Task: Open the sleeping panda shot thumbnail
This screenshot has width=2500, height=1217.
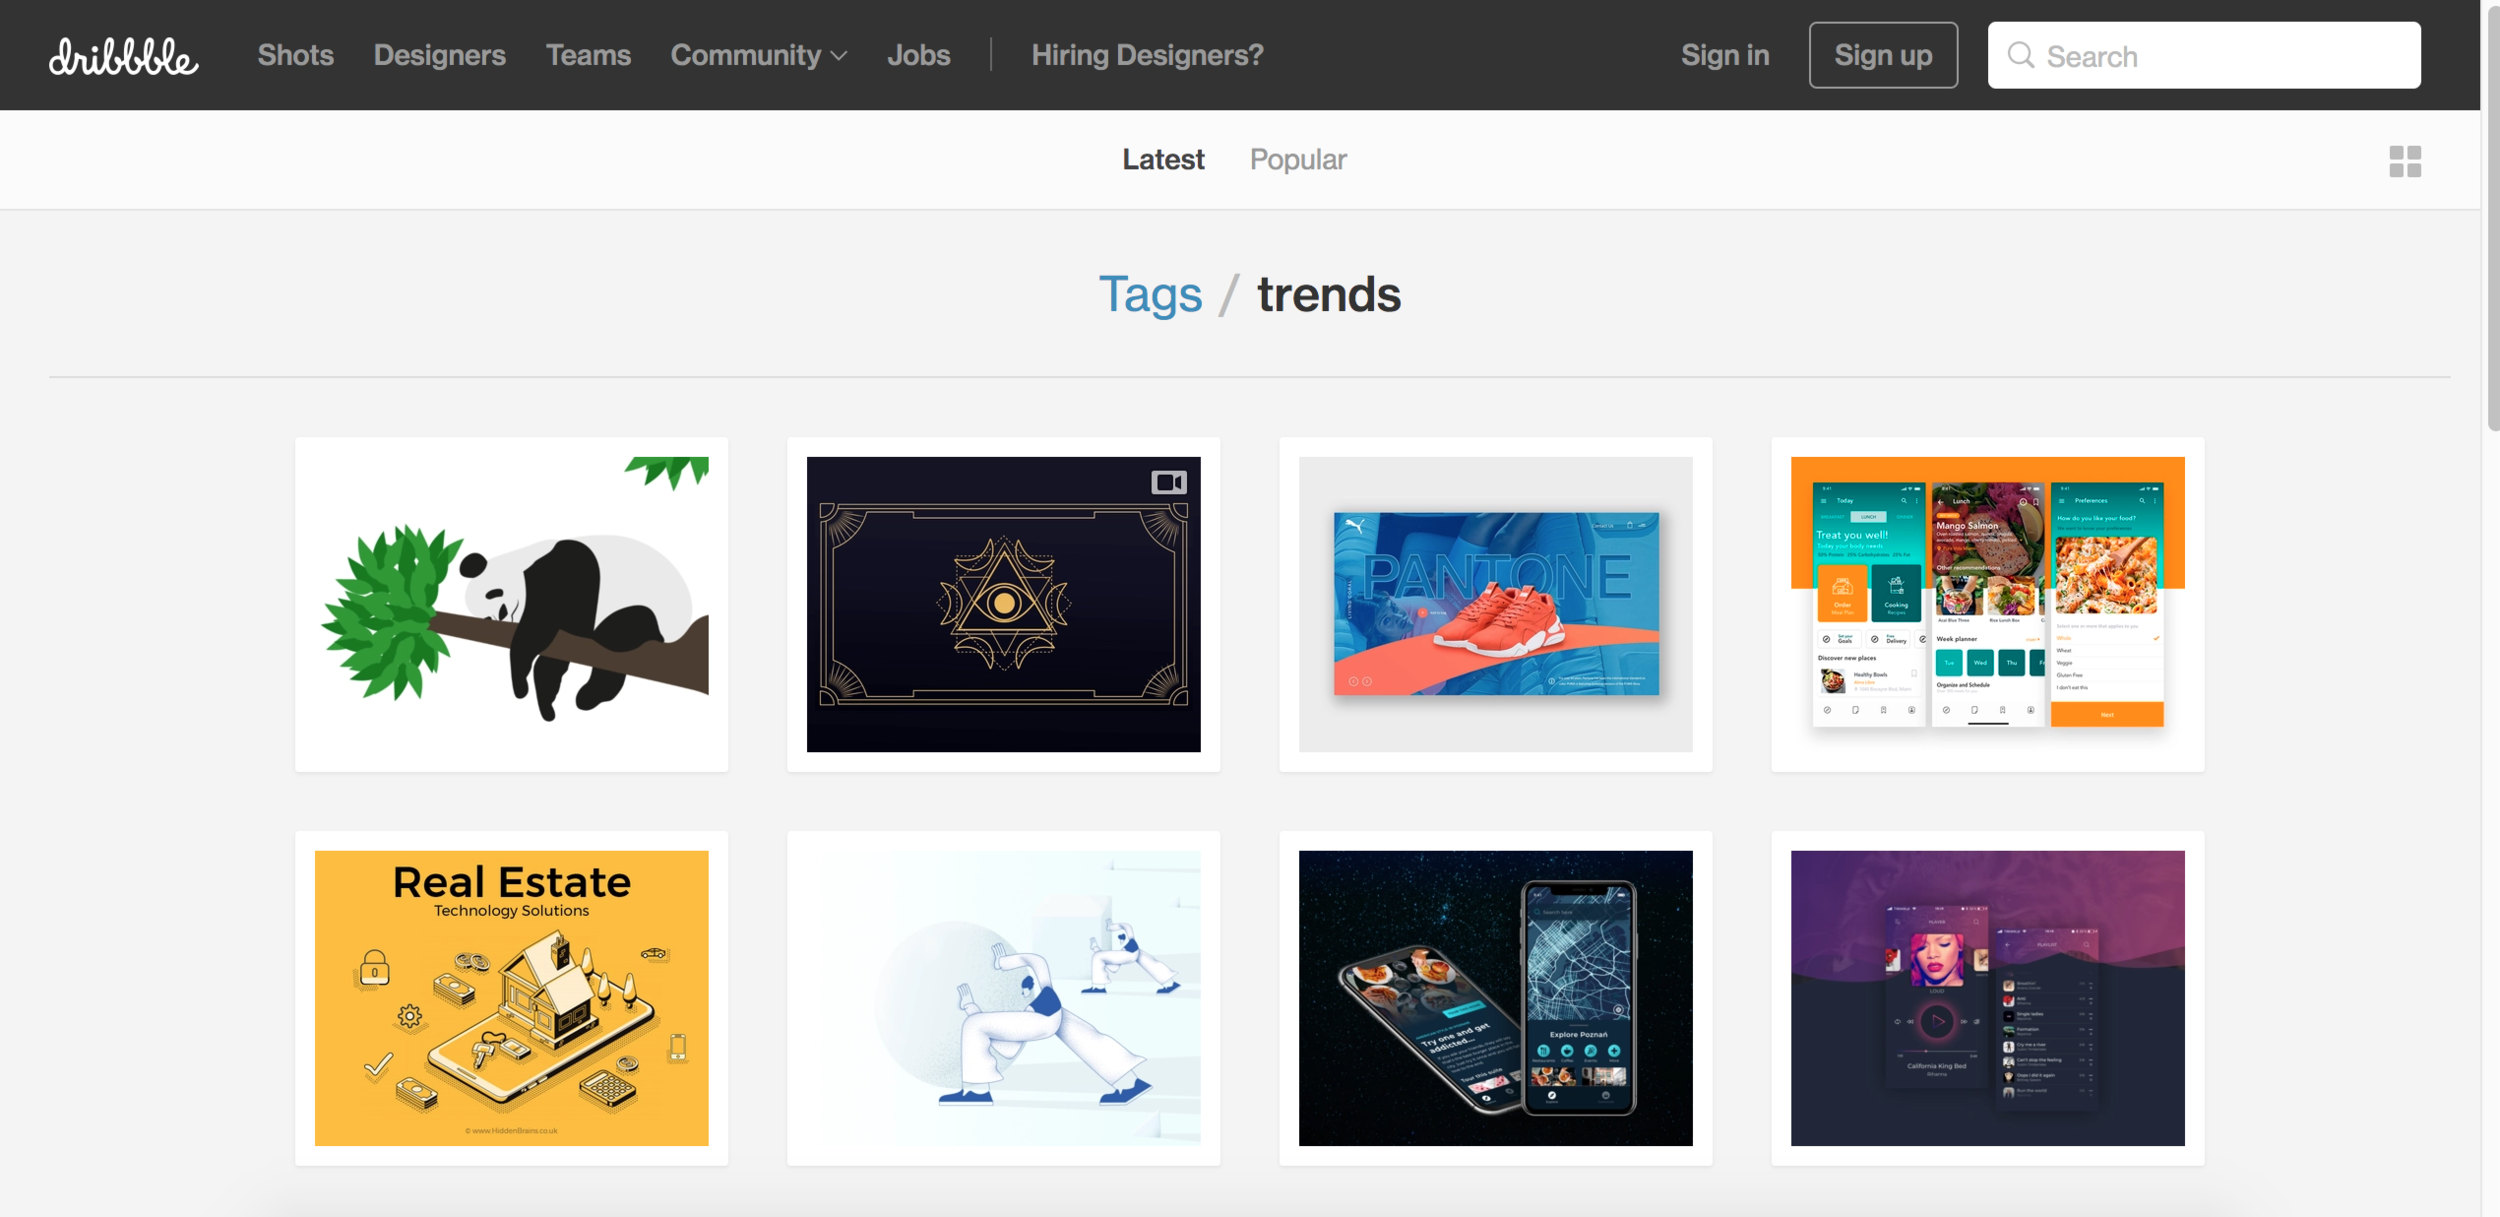Action: [511, 604]
